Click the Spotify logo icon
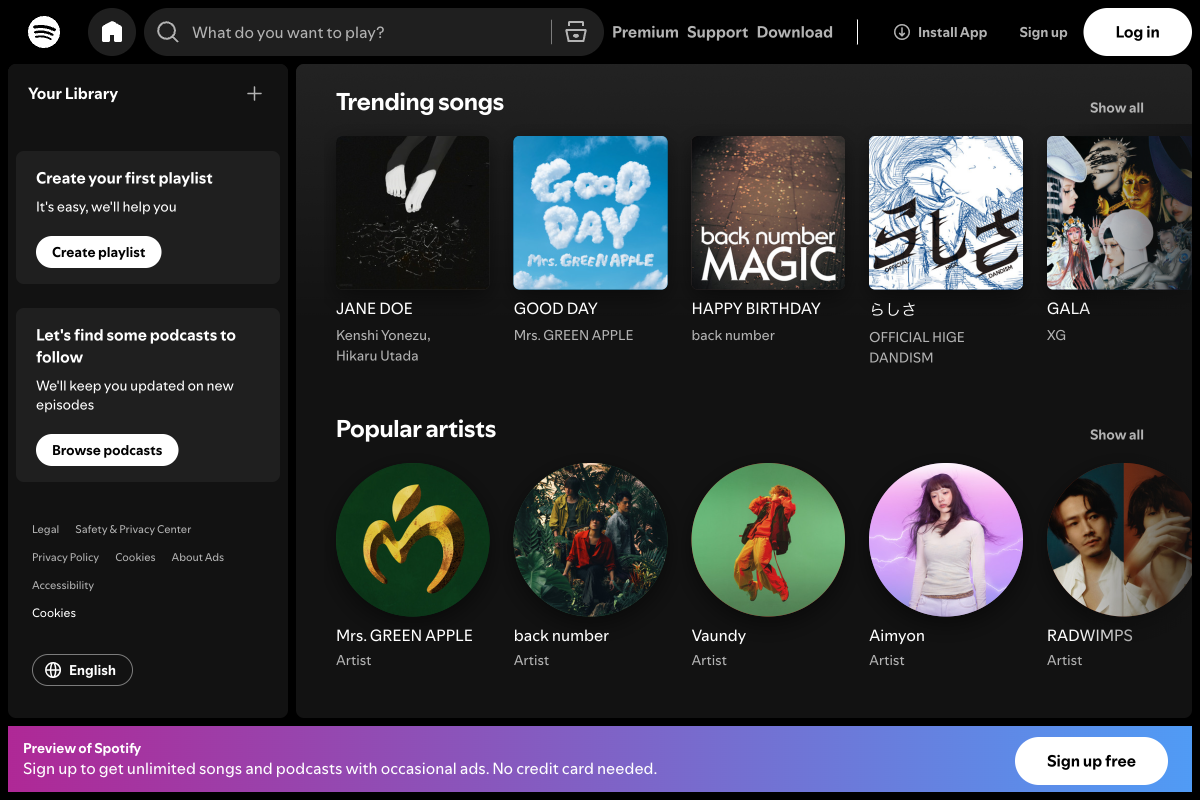This screenshot has height=800, width=1200. pyautogui.click(x=44, y=32)
